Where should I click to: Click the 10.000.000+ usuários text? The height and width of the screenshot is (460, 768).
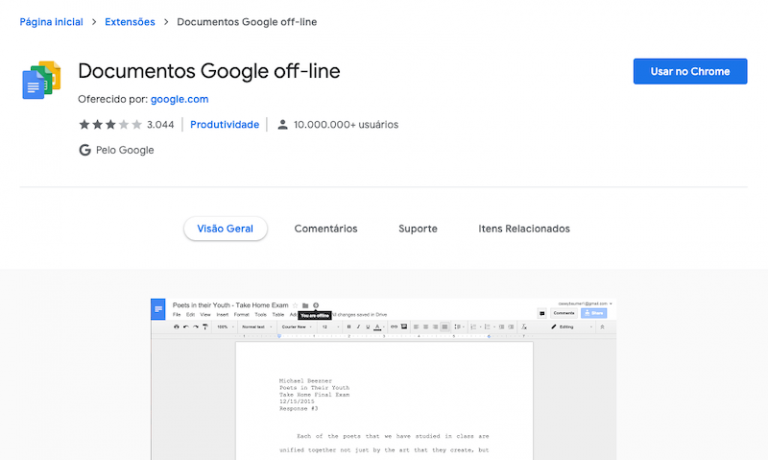346,125
